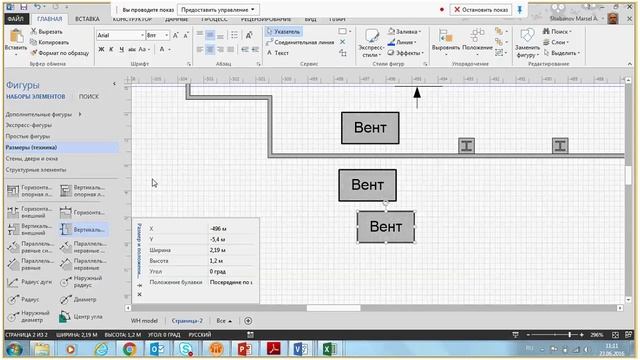
Task: Toggle the pin on sharing bar
Action: coord(520,9)
